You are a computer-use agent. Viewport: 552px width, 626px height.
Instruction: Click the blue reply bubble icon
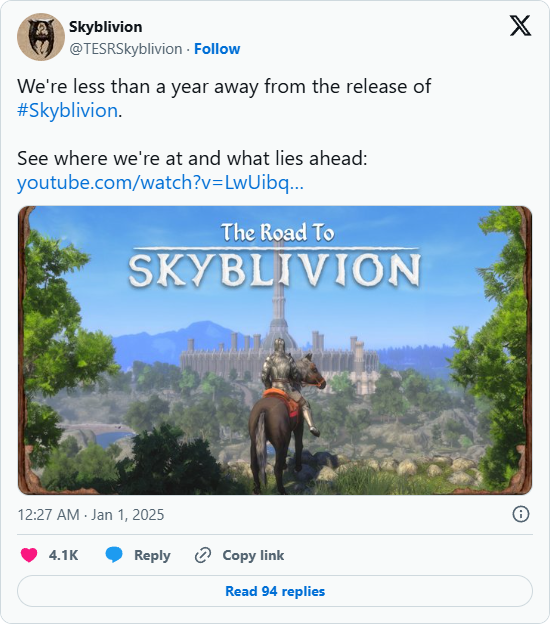114,556
